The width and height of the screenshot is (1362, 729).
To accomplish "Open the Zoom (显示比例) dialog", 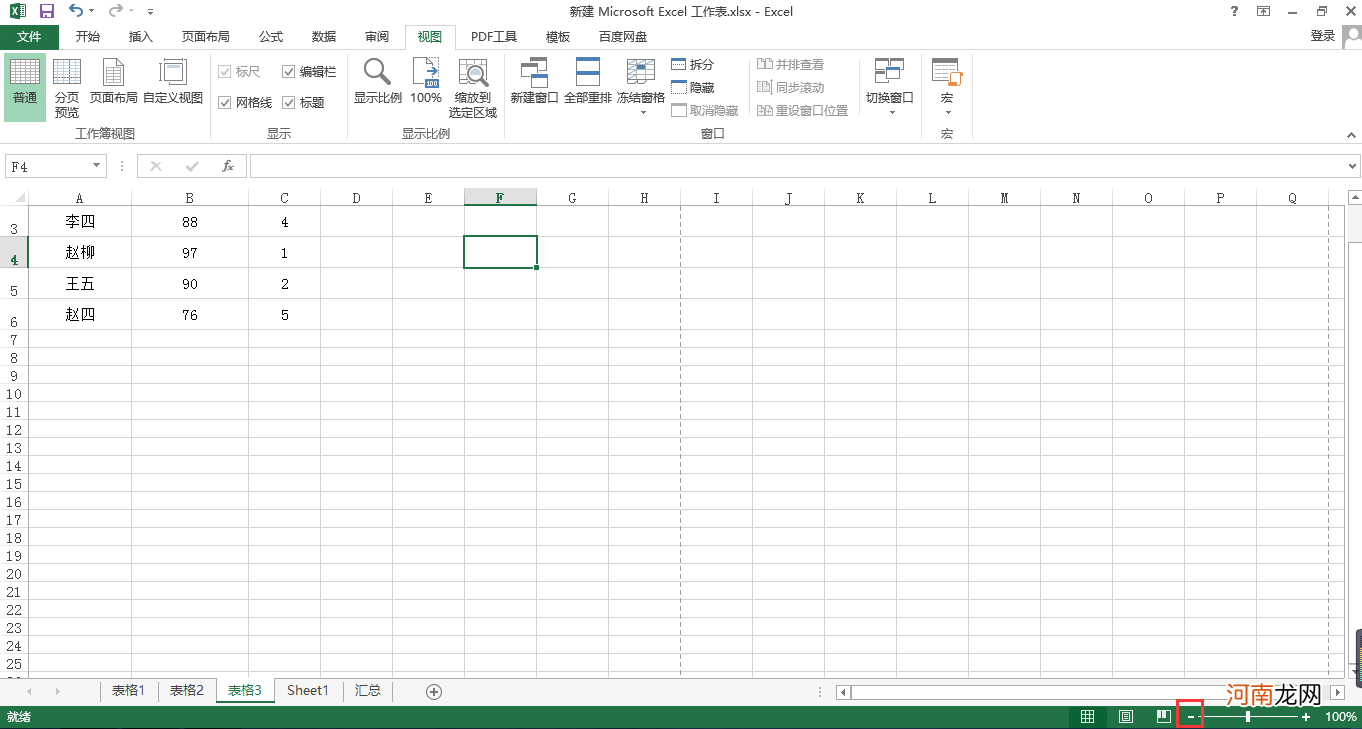I will click(378, 82).
